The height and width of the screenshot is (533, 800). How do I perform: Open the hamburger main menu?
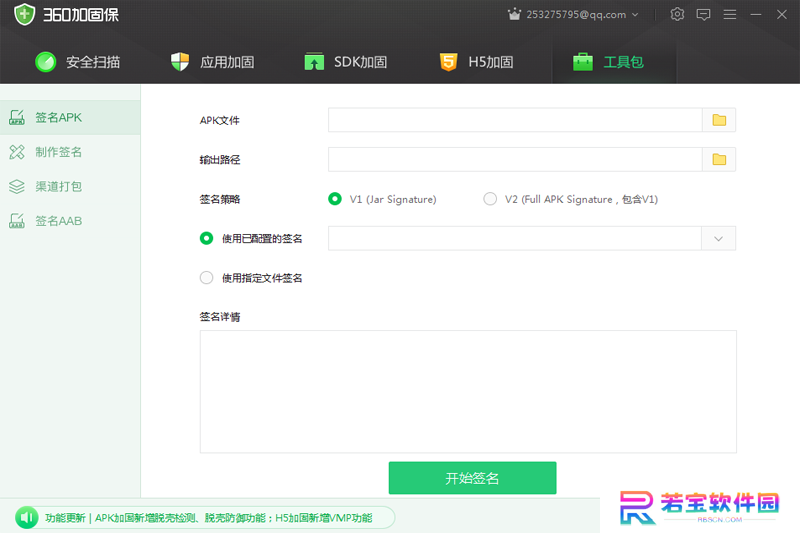click(x=730, y=14)
